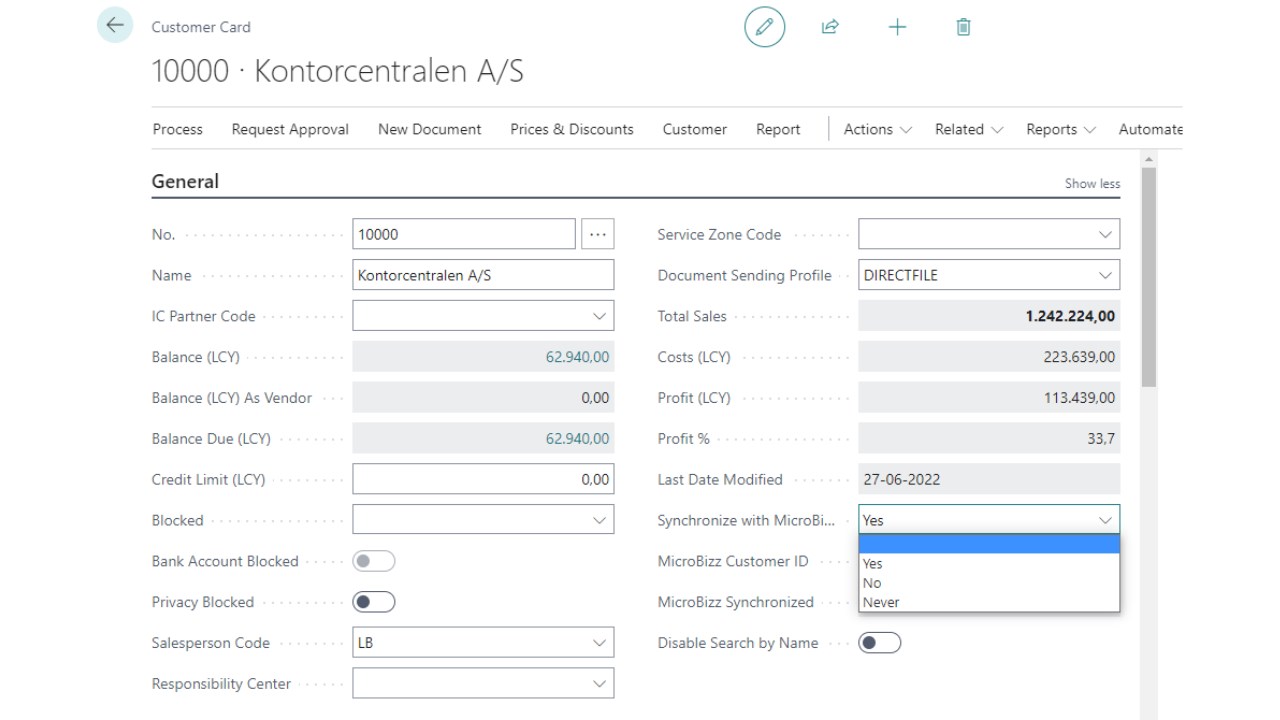Click the plus icon to create new

click(897, 27)
